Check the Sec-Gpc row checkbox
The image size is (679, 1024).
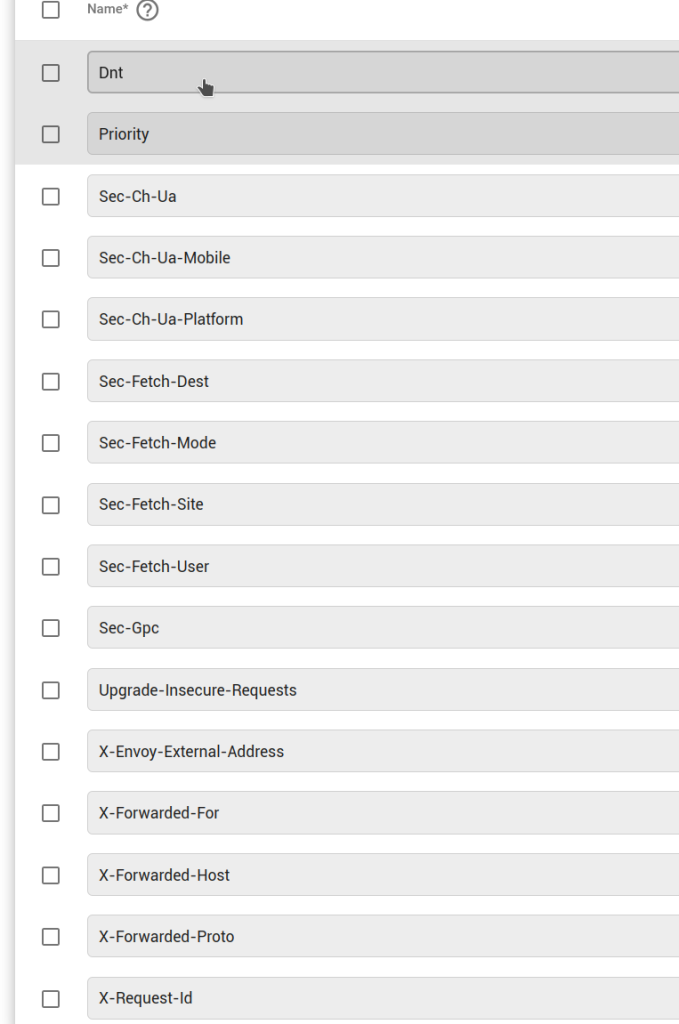click(51, 628)
